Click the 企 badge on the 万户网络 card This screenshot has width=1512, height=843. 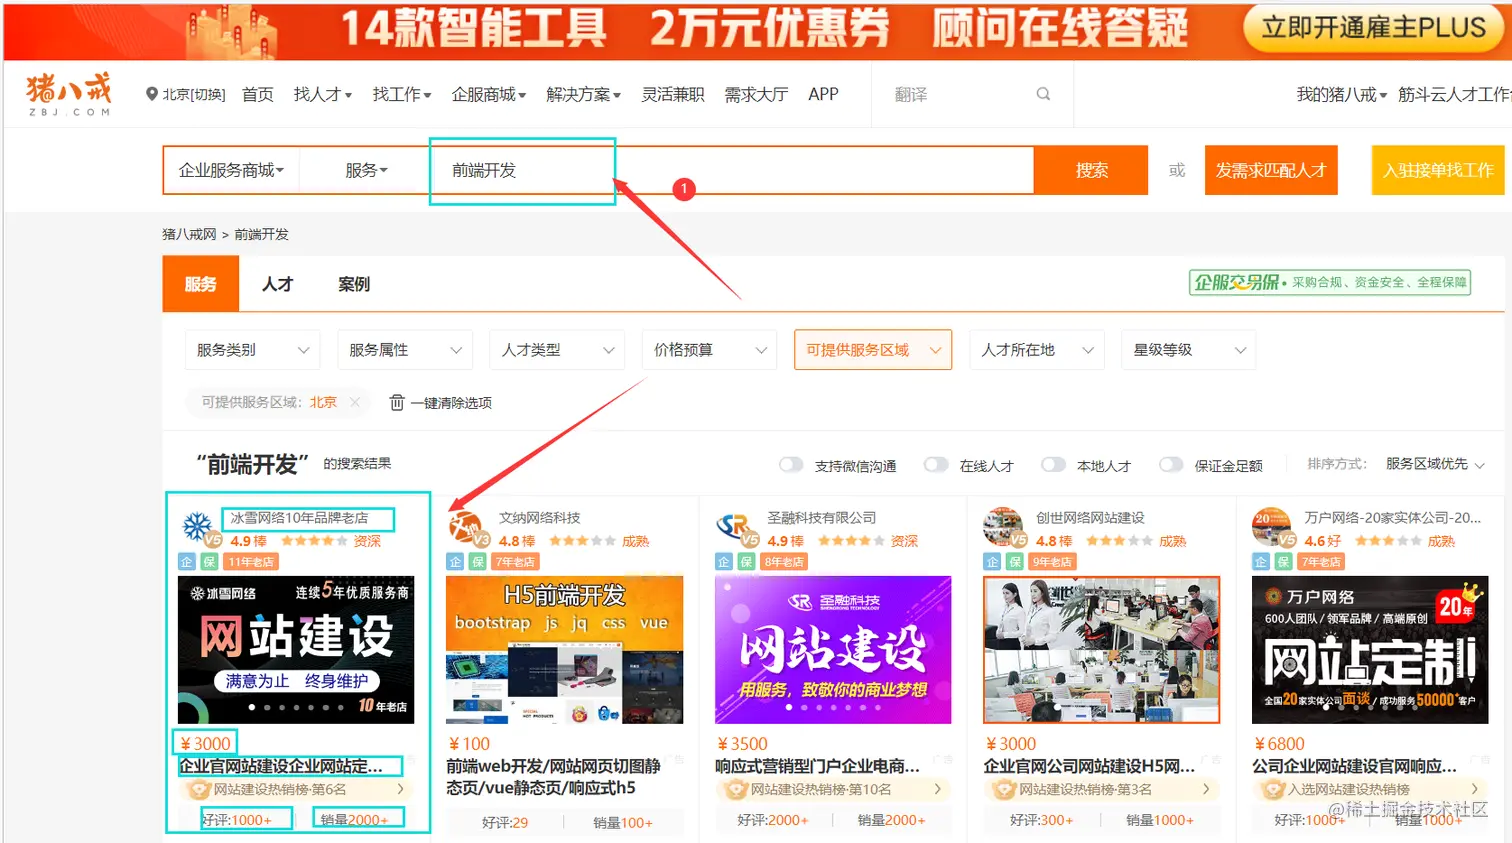tap(1261, 562)
